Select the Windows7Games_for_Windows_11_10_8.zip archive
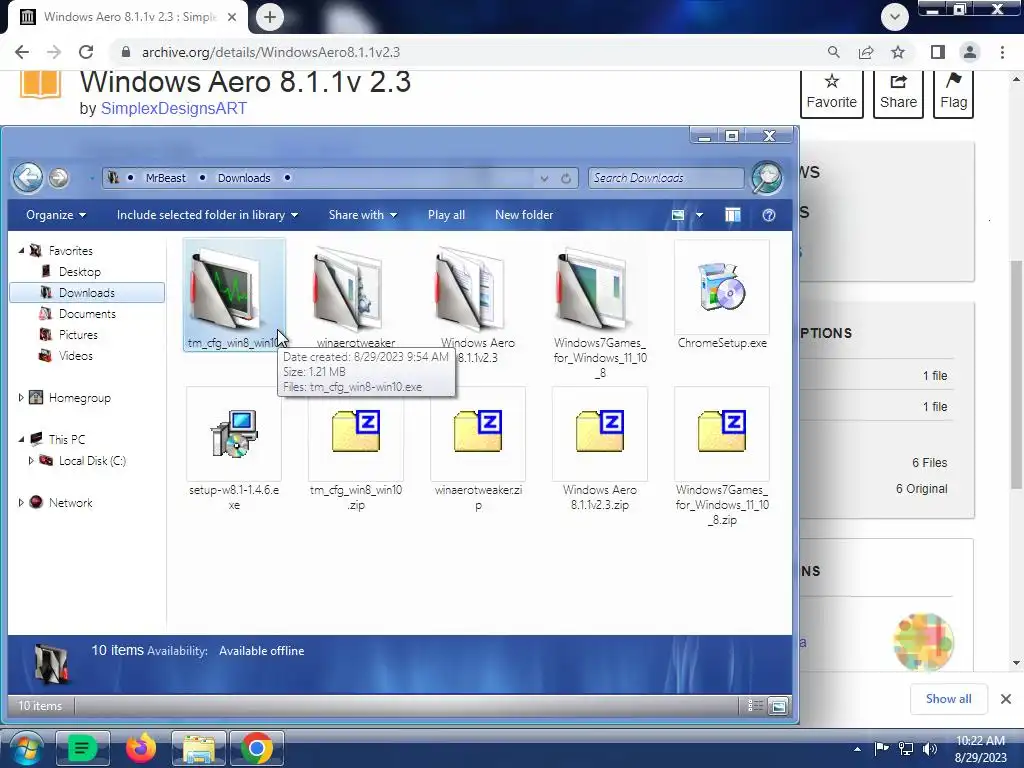Image resolution: width=1024 pixels, height=768 pixels. click(x=722, y=457)
